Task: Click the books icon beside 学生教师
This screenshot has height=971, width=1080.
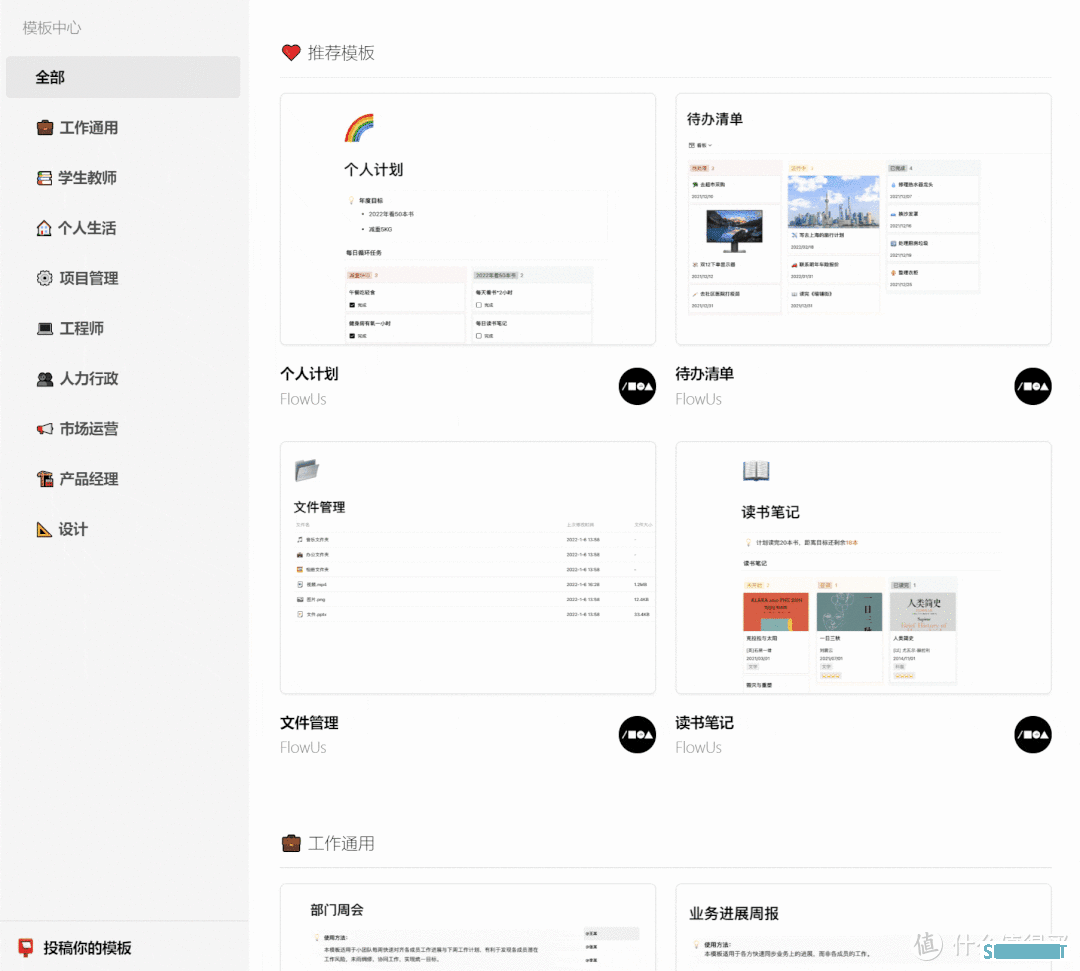Action: pos(45,178)
